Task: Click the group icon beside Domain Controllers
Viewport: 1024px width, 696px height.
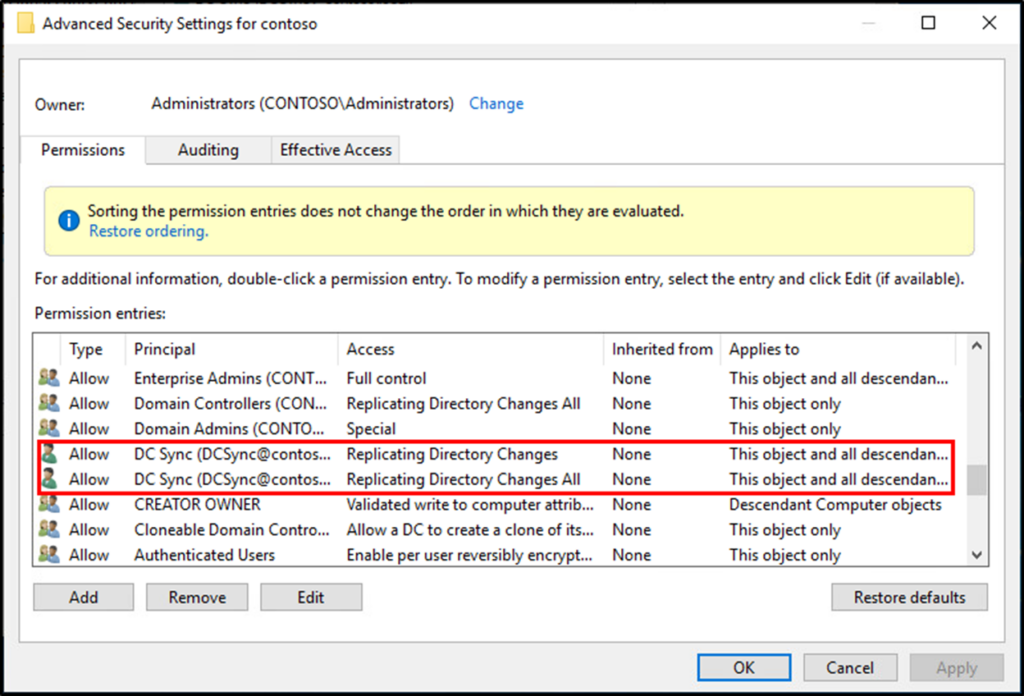Action: (47, 403)
